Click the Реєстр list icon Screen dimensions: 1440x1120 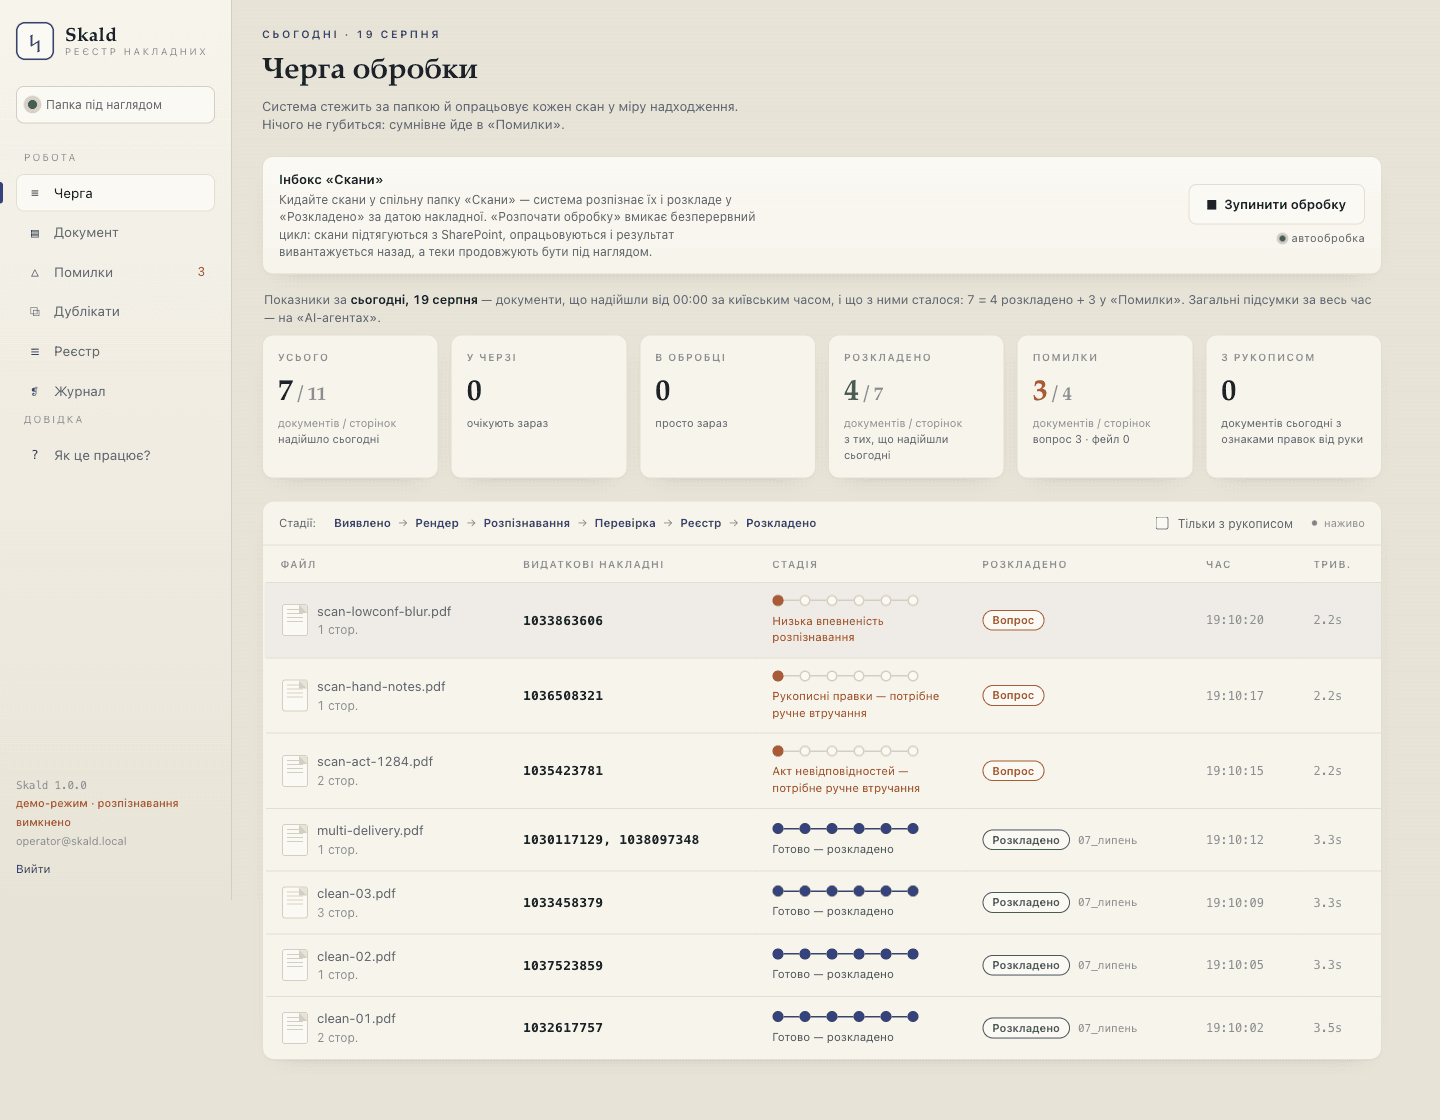(35, 352)
